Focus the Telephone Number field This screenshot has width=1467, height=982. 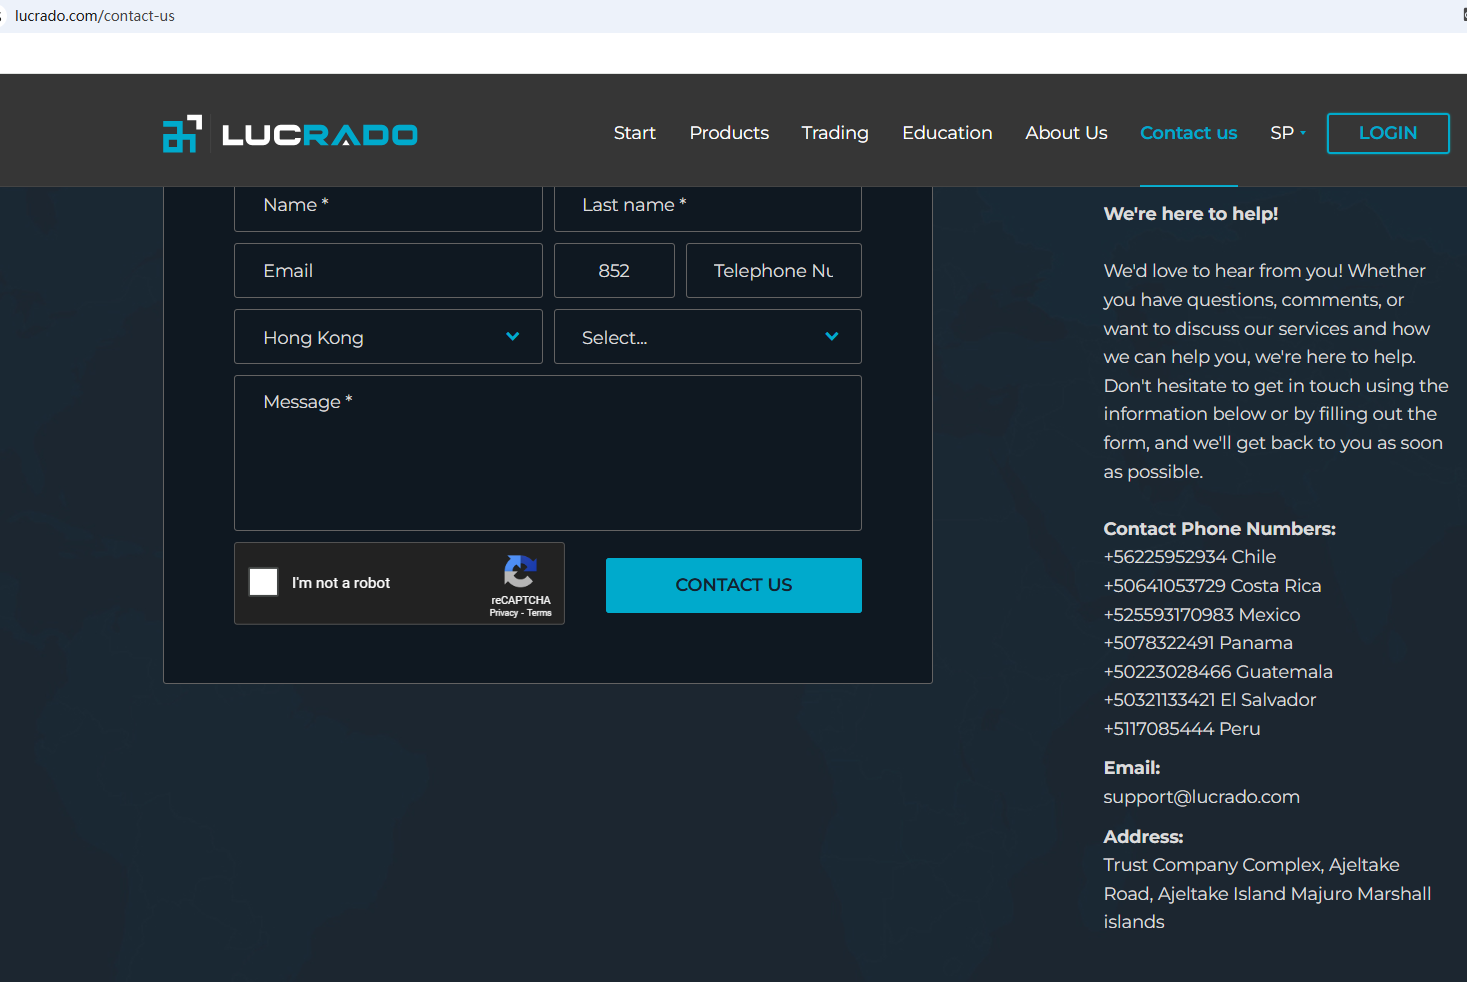[x=773, y=271]
